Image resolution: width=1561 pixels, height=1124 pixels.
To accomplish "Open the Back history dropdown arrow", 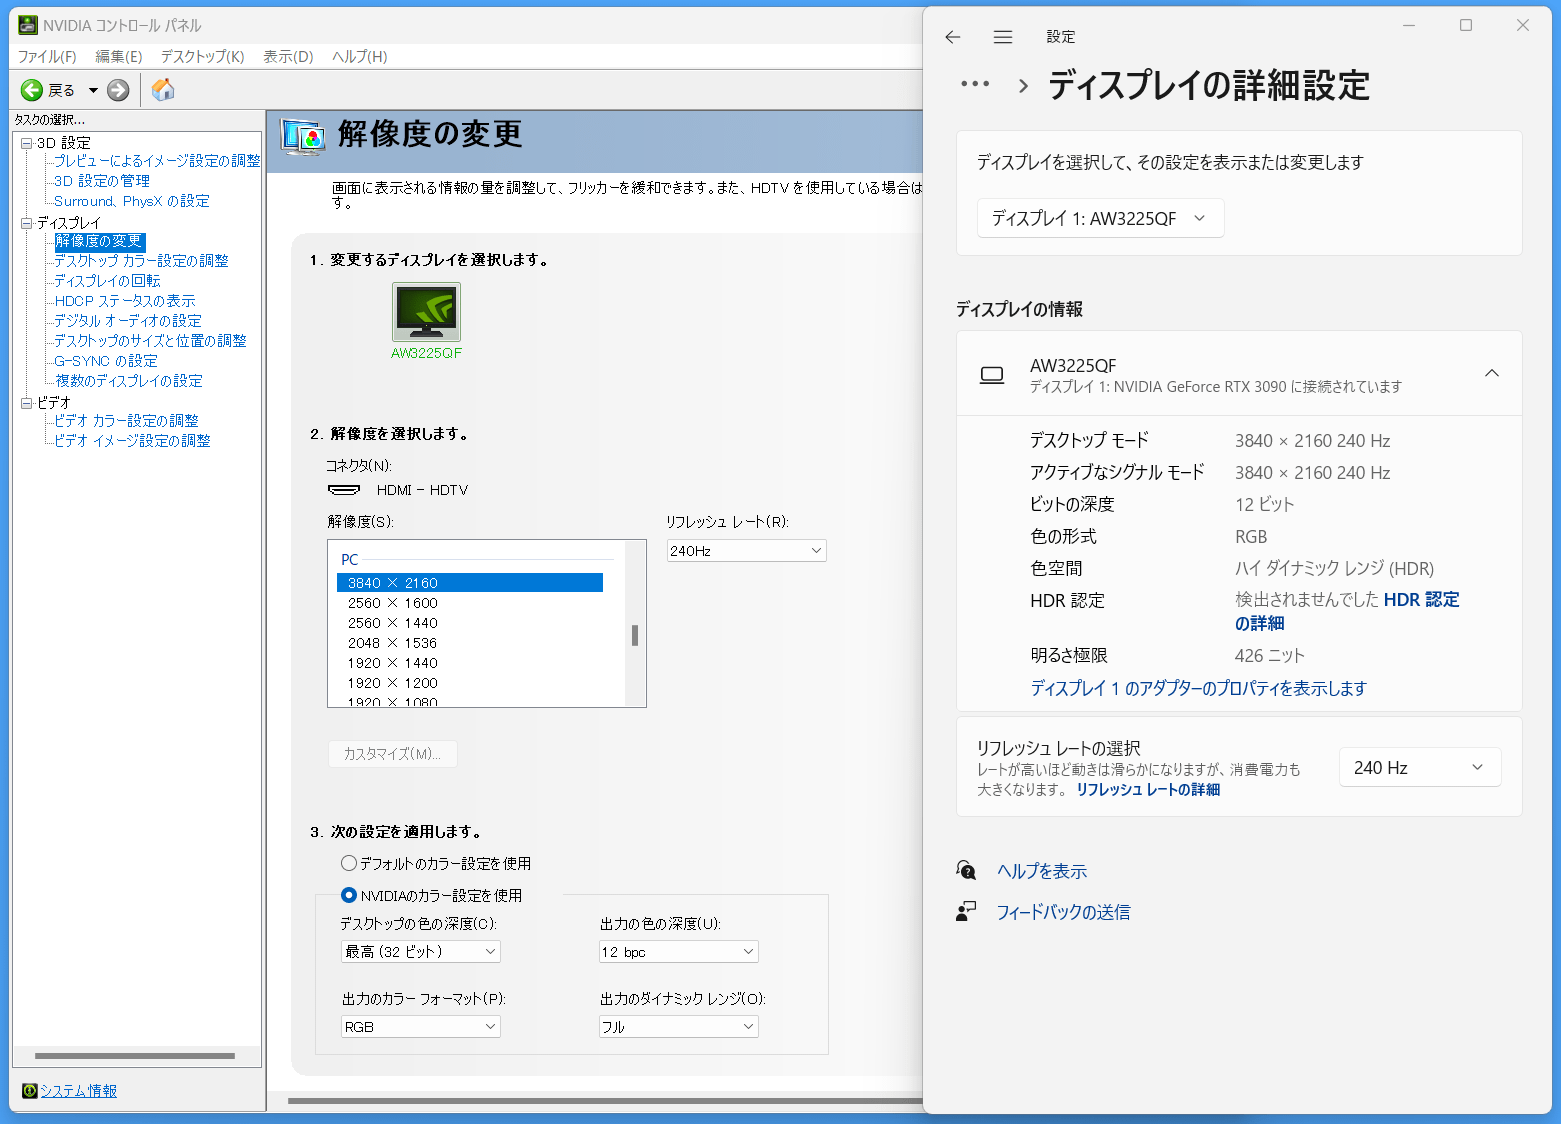I will (93, 90).
